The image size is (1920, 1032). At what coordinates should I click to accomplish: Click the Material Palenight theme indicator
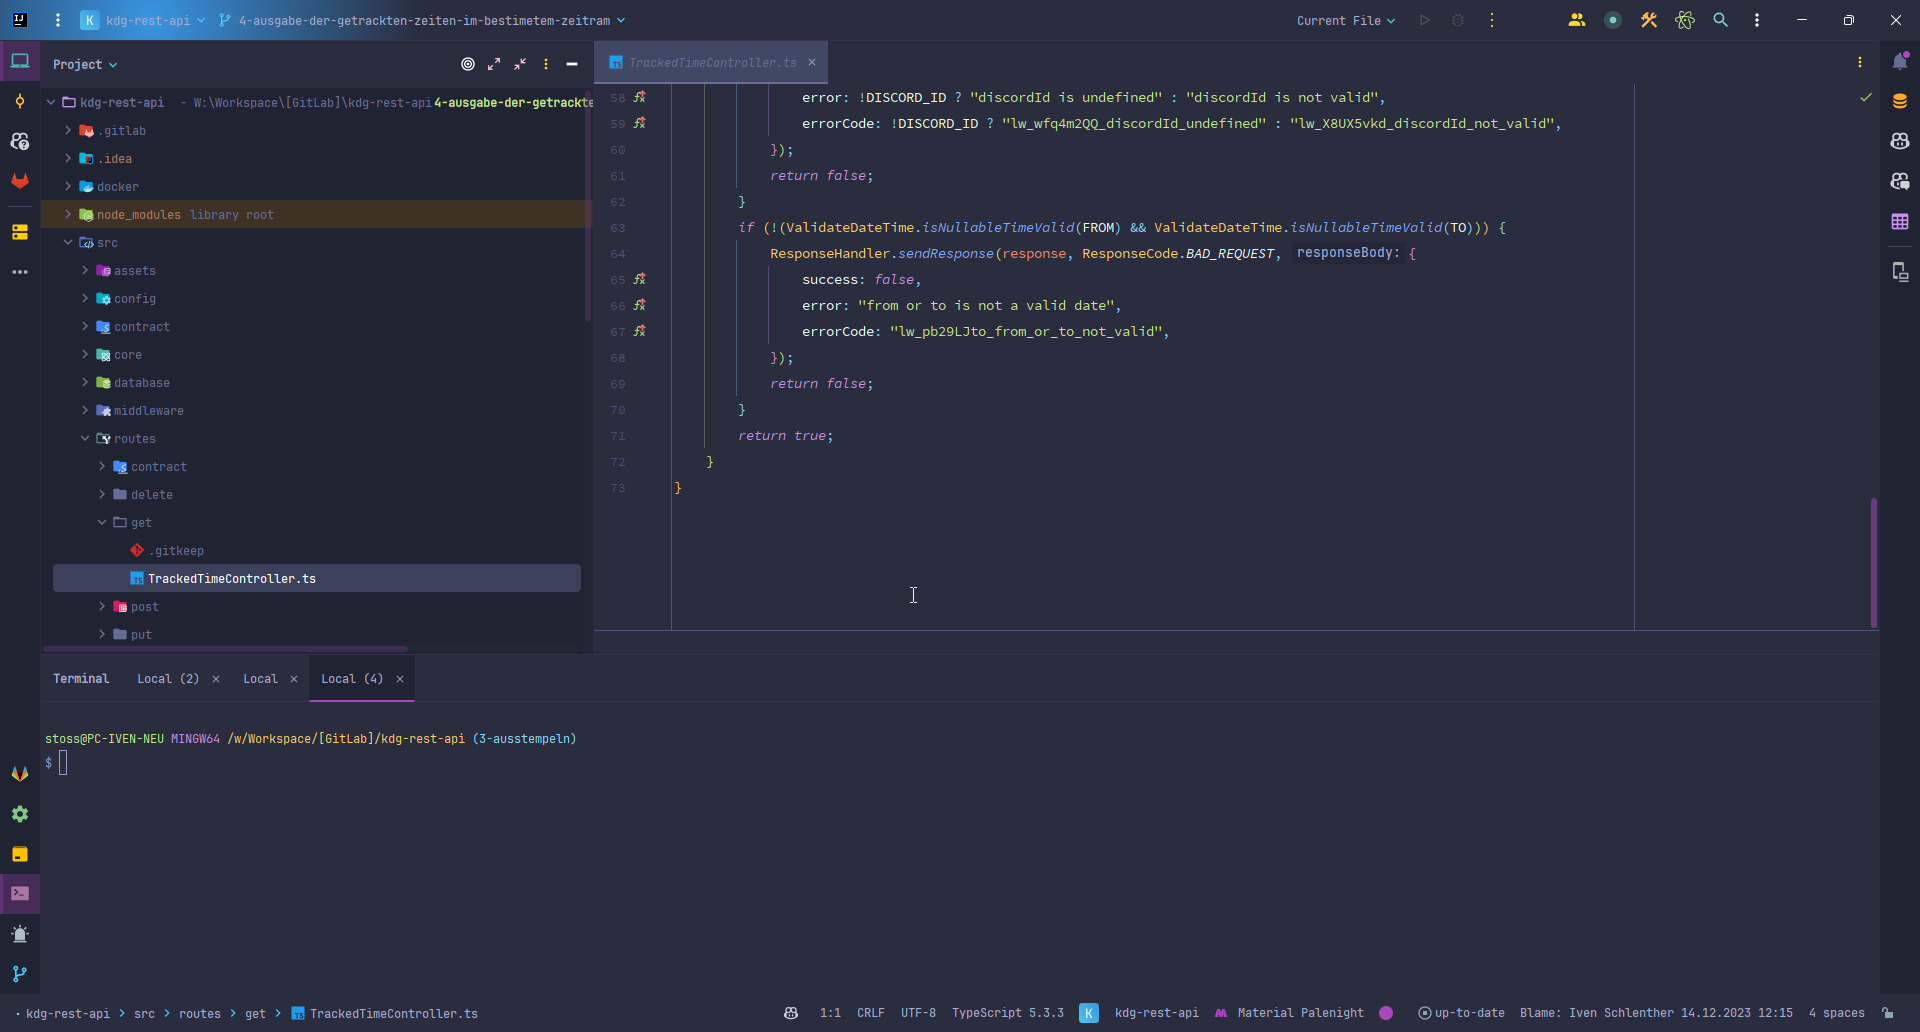1300,1013
